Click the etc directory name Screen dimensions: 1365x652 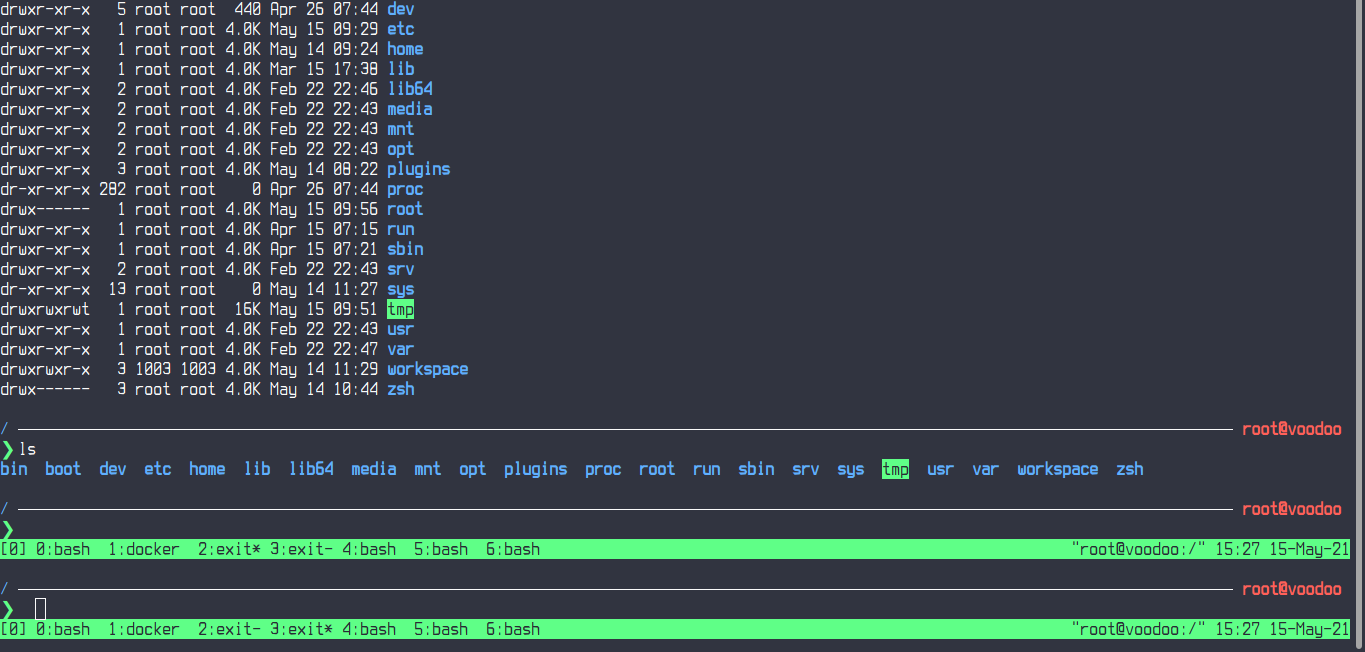point(157,468)
